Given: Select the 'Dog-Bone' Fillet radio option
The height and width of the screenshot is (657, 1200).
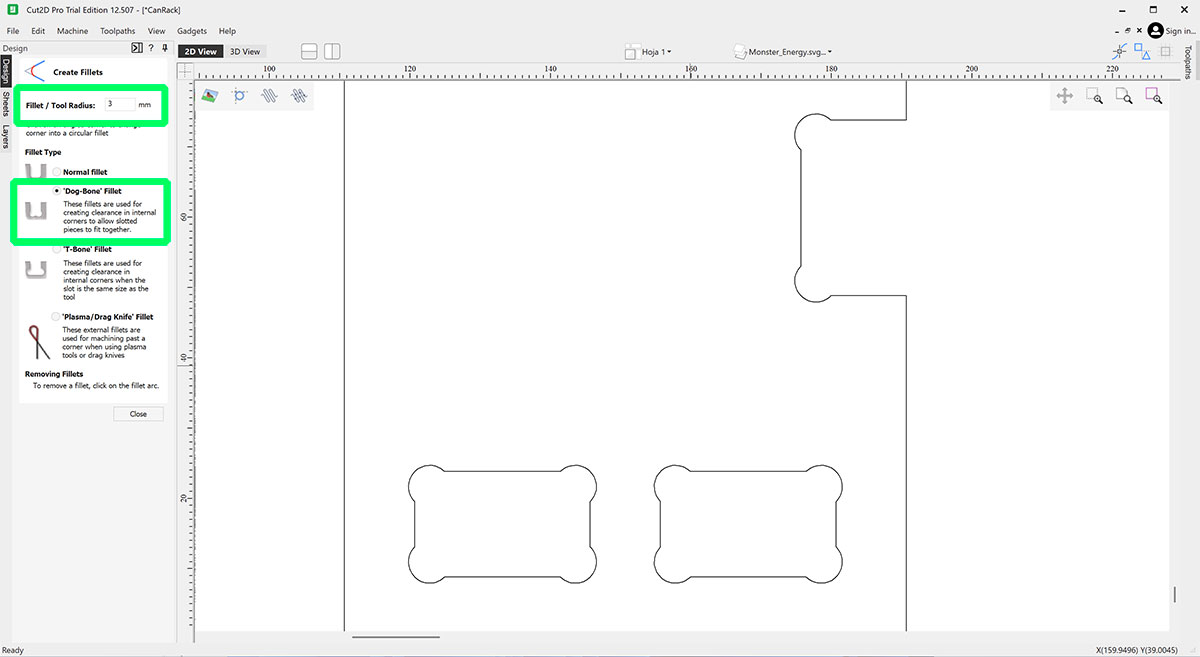Looking at the screenshot, I should pyautogui.click(x=56, y=190).
